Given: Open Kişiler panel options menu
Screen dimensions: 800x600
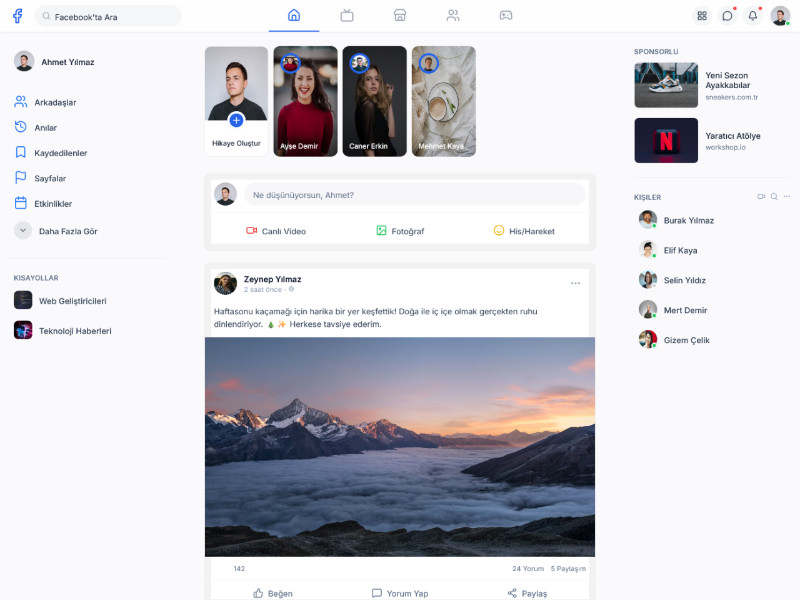Looking at the screenshot, I should pos(787,197).
